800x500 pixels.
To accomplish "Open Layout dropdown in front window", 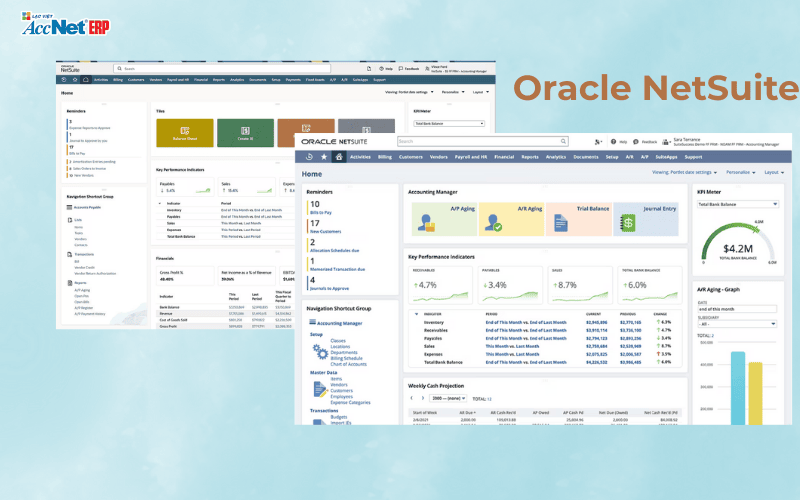I will point(774,172).
